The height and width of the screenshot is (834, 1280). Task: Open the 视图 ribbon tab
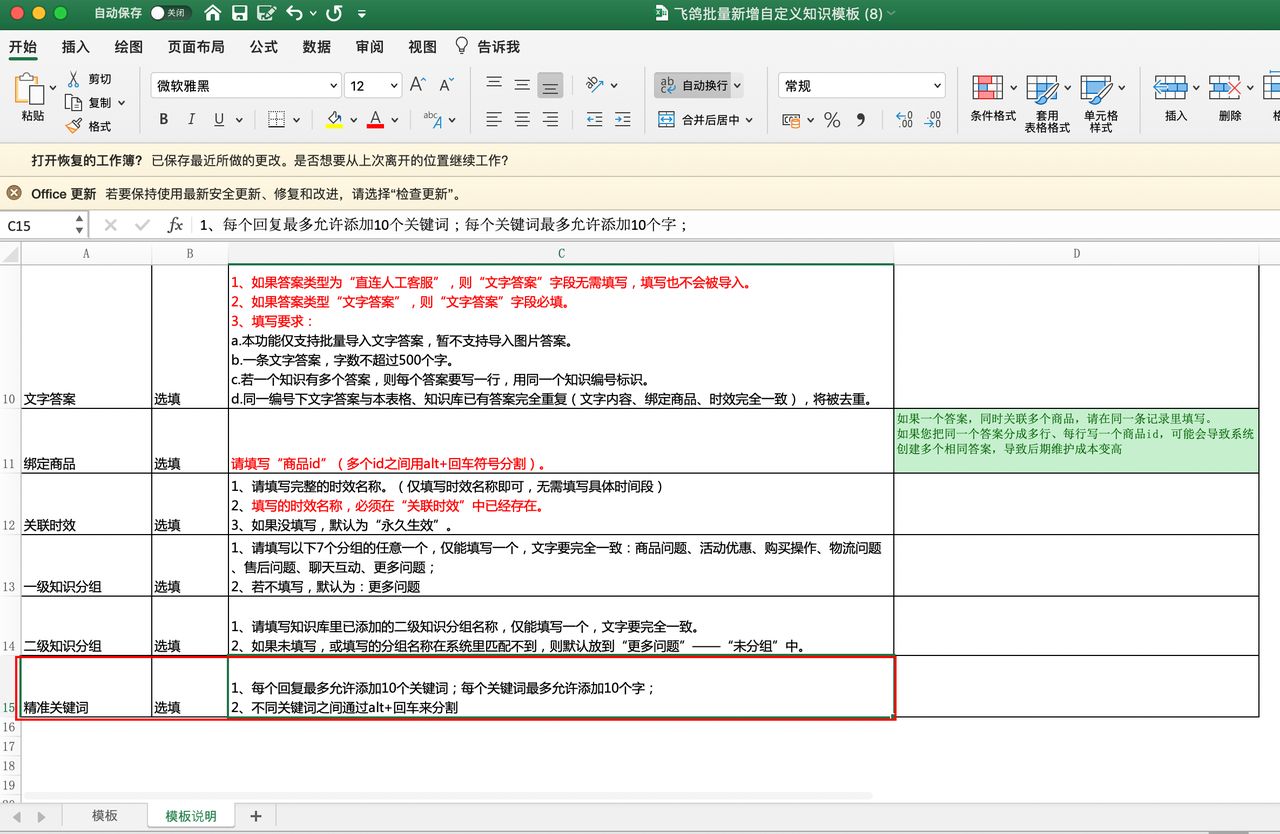422,47
